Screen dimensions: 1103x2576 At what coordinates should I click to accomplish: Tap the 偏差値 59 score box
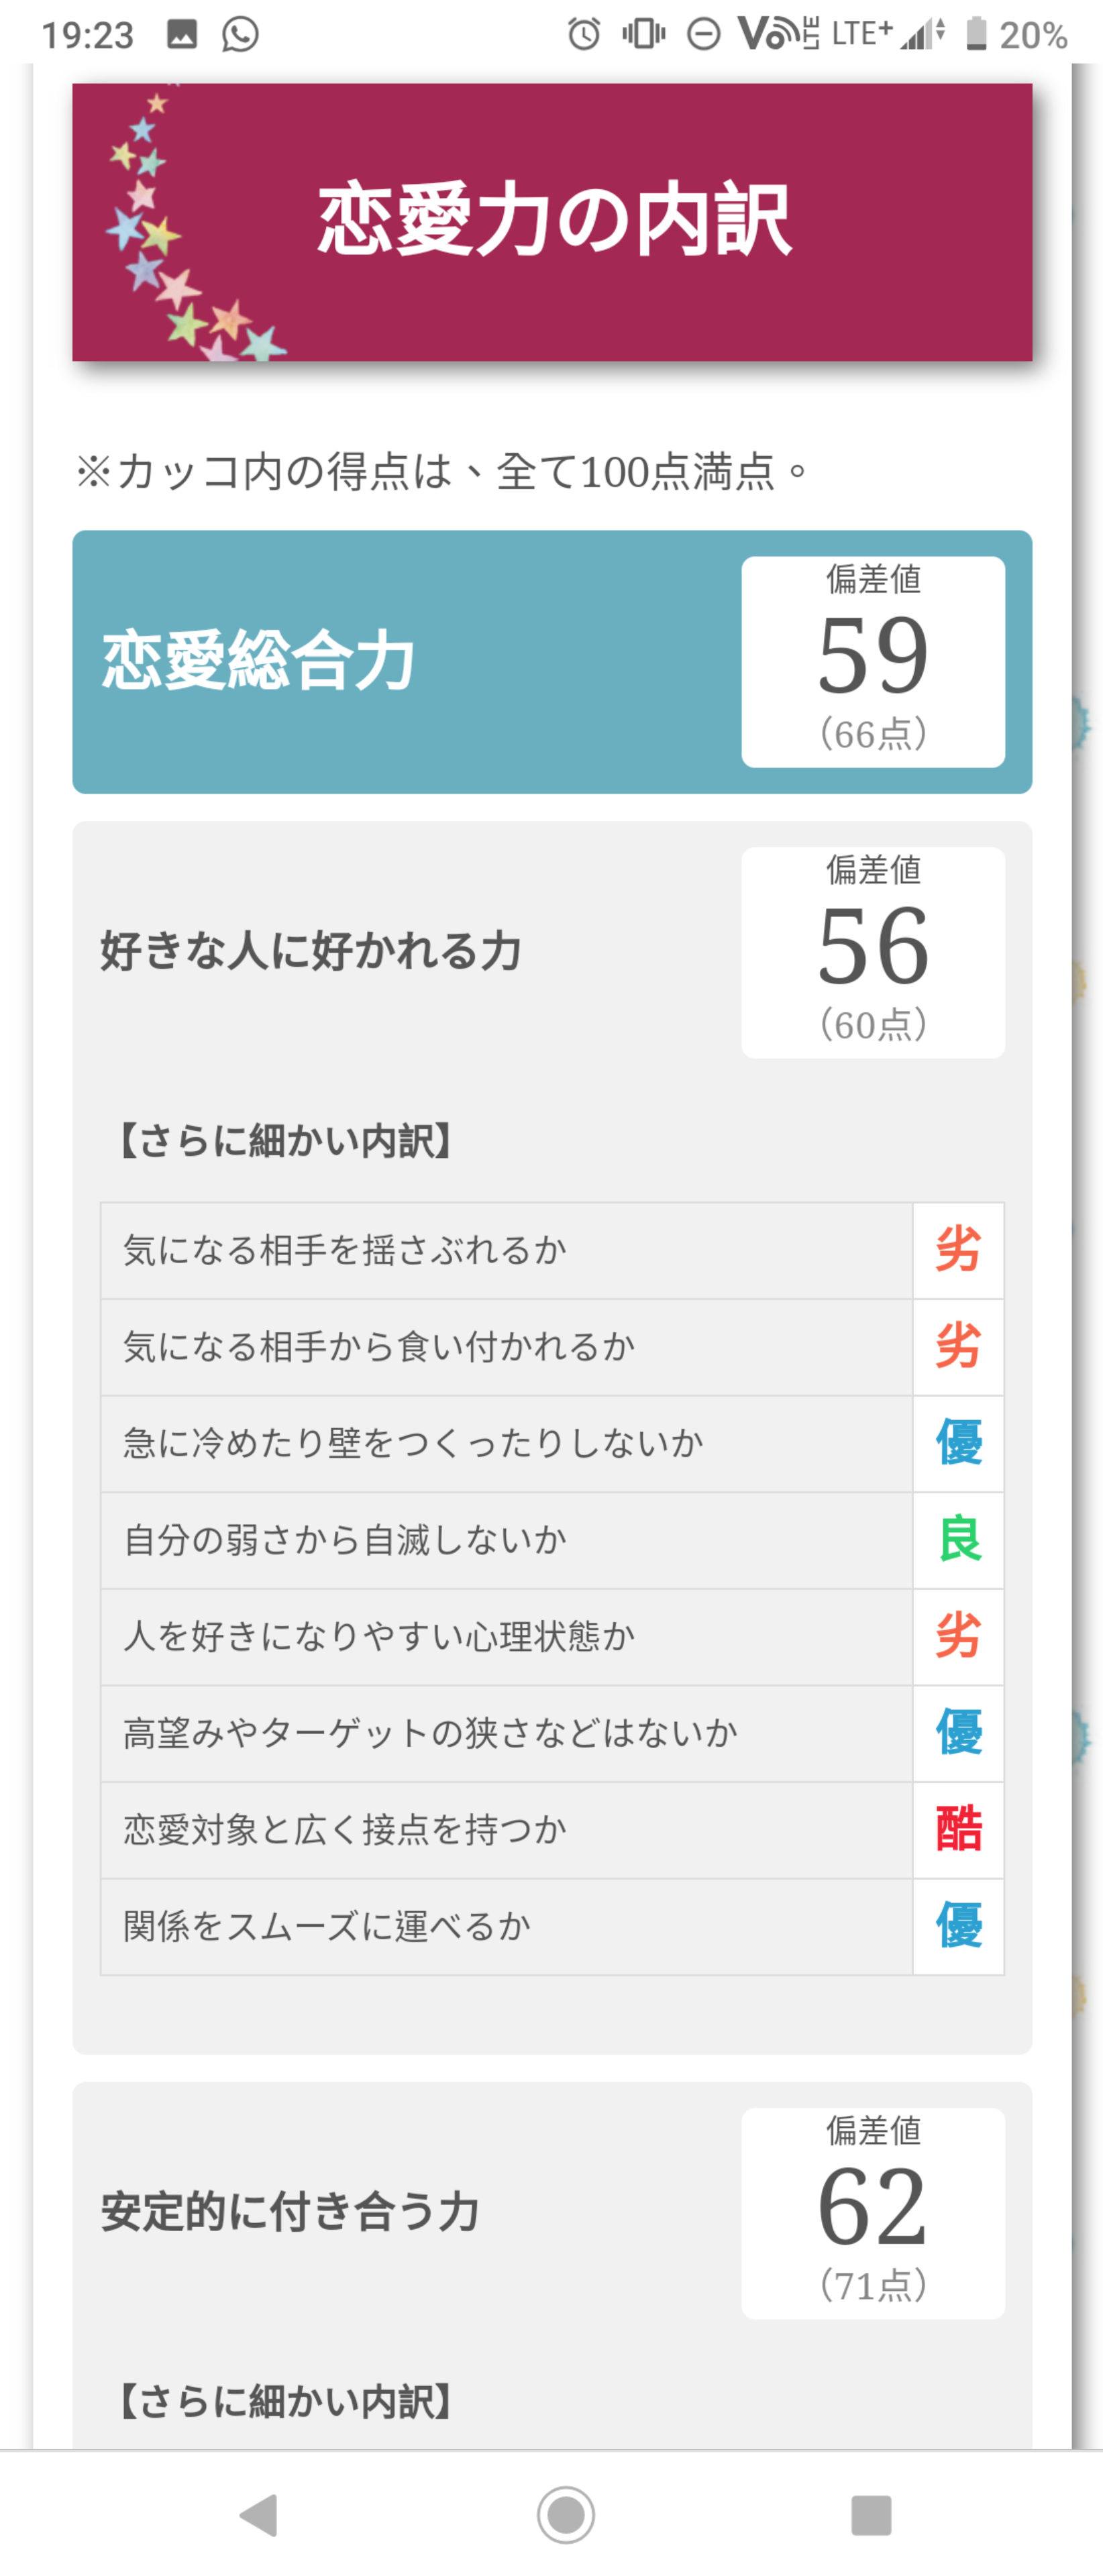(x=873, y=662)
